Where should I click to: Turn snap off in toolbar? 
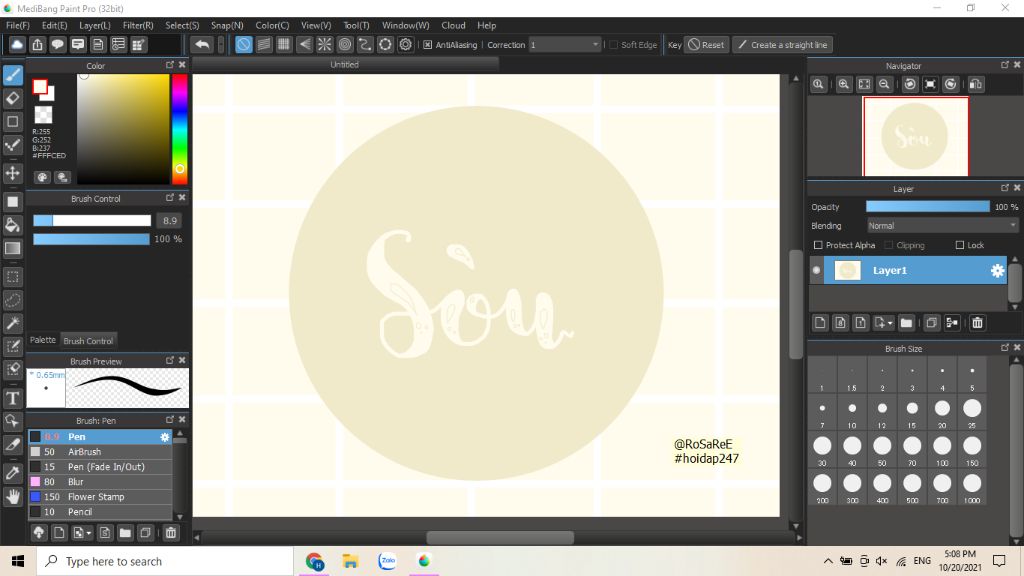244,44
